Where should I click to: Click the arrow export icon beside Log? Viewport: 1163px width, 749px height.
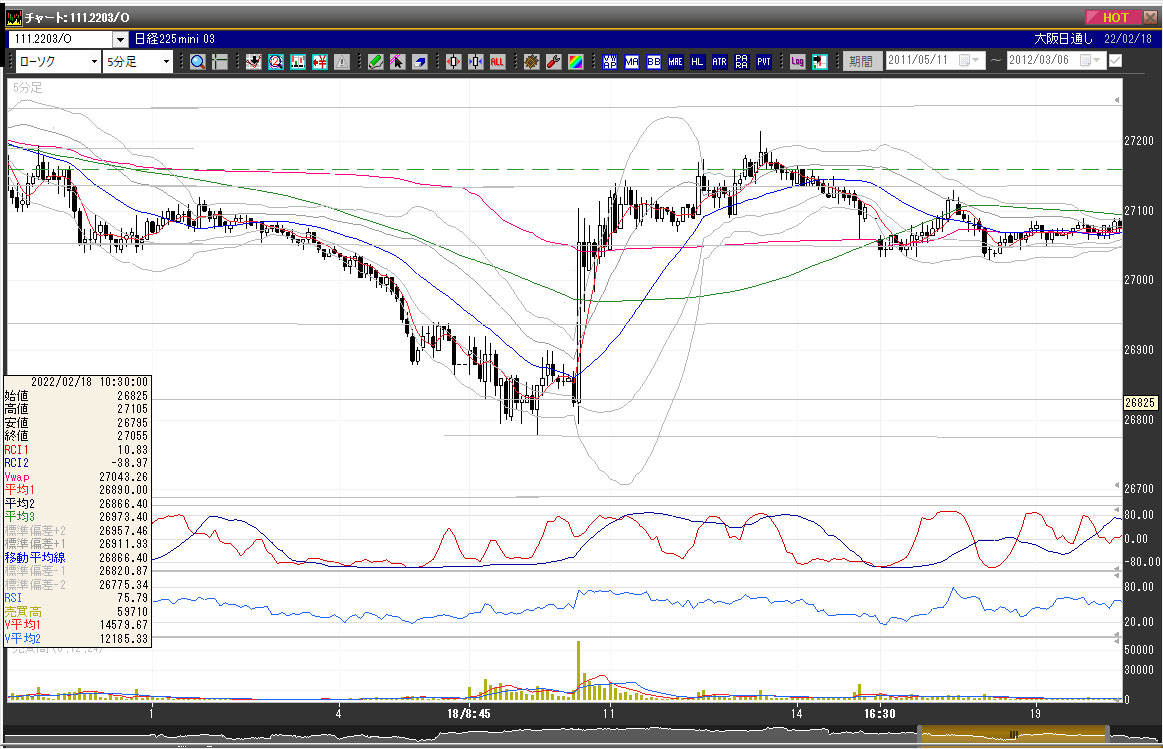tap(820, 62)
